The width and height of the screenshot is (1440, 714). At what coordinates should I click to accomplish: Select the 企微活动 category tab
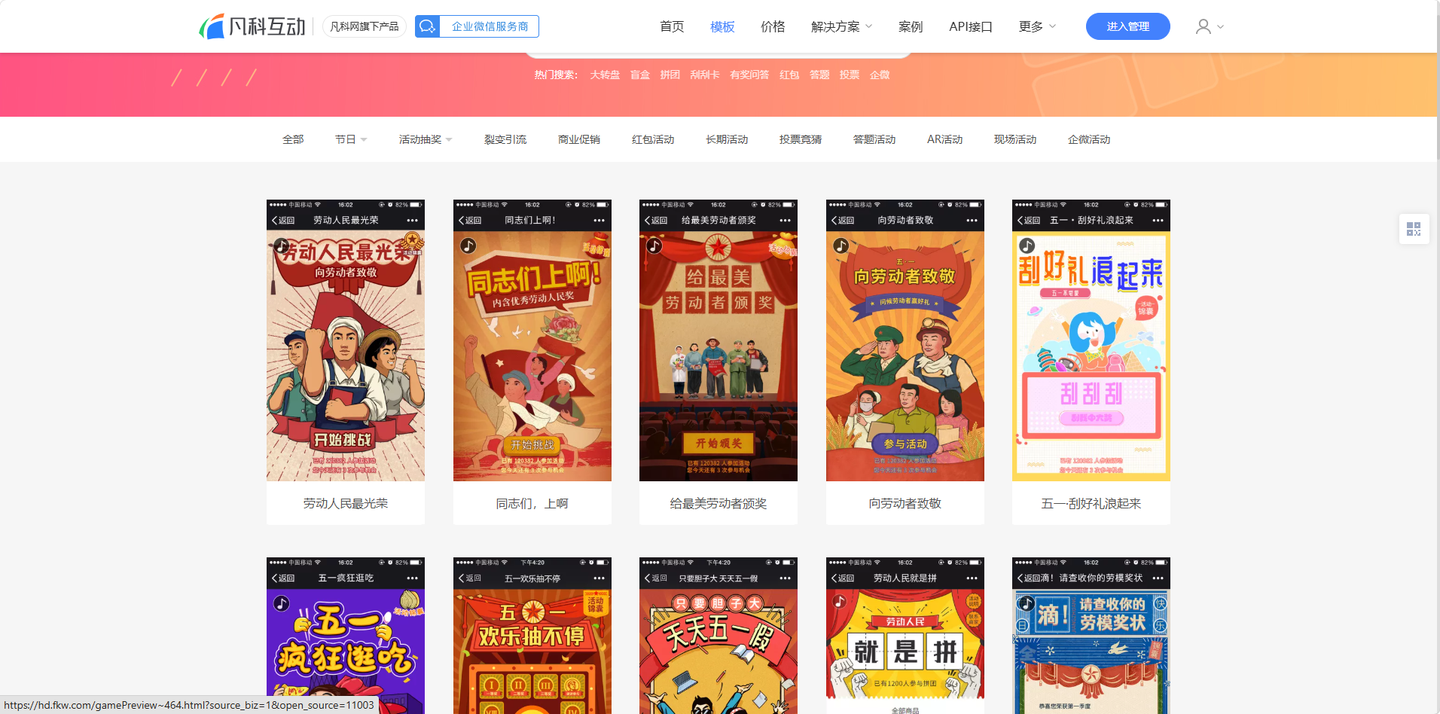point(1089,139)
